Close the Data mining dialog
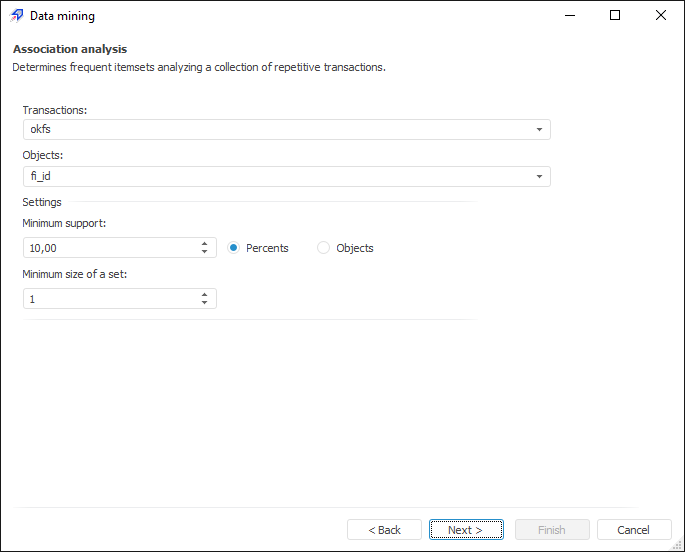 [x=661, y=16]
